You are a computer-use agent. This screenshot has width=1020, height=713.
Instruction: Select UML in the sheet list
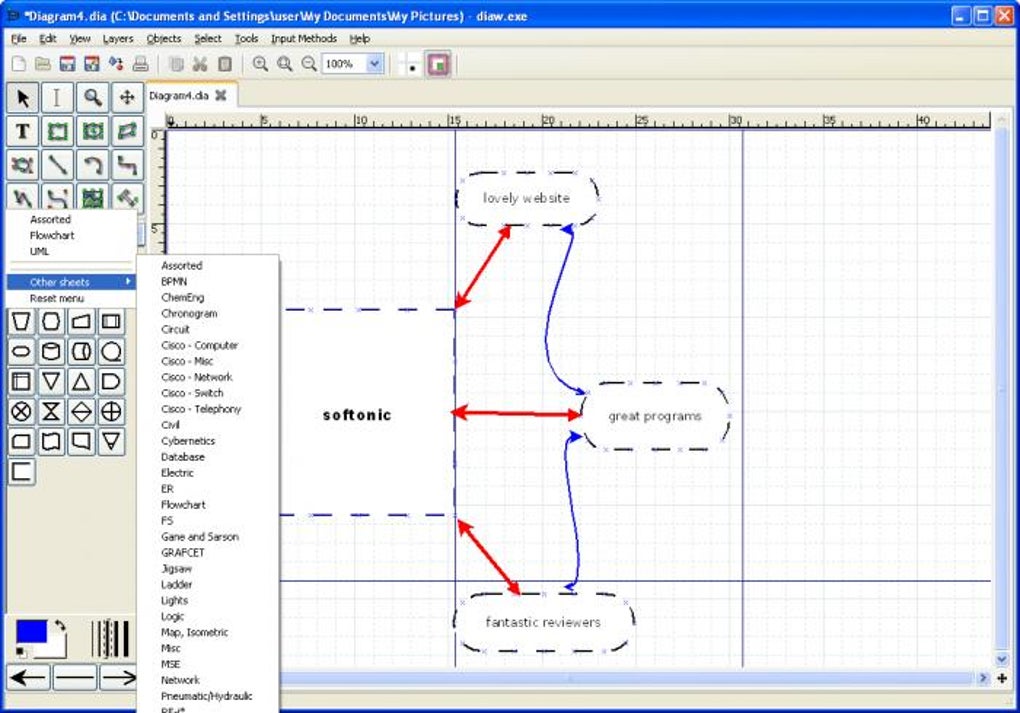39,252
